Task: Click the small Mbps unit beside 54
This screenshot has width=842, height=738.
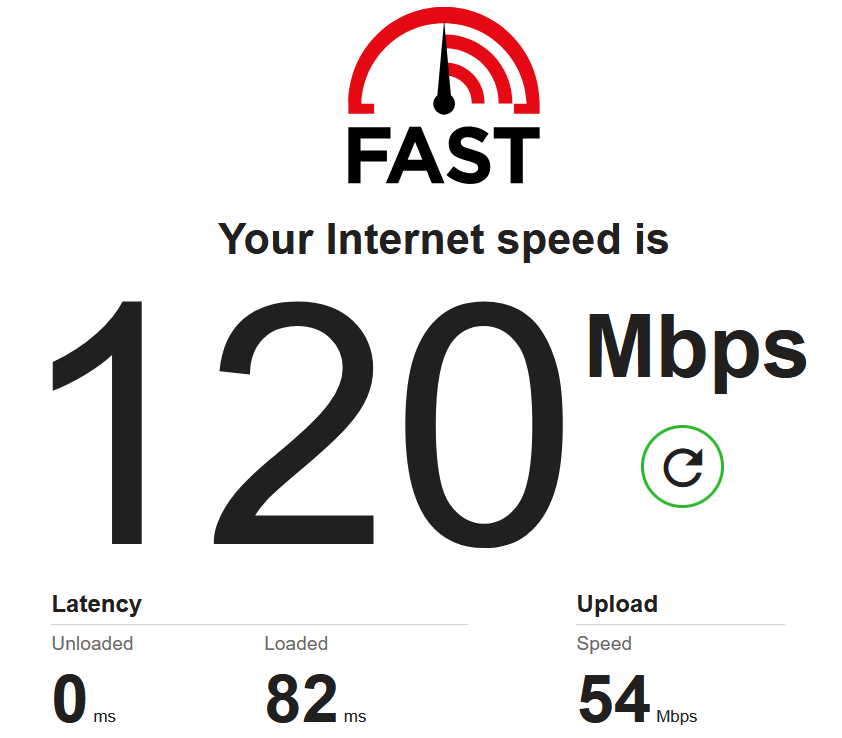Action: tap(677, 717)
